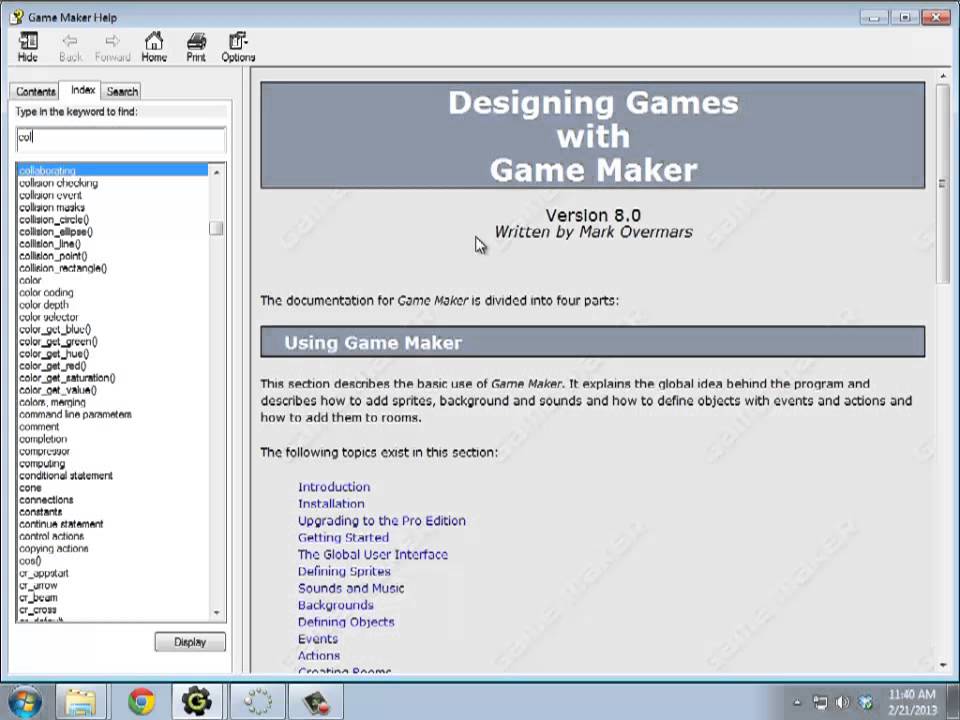
Task: Select 'cr_appstart' index entry
Action: [x=43, y=573]
